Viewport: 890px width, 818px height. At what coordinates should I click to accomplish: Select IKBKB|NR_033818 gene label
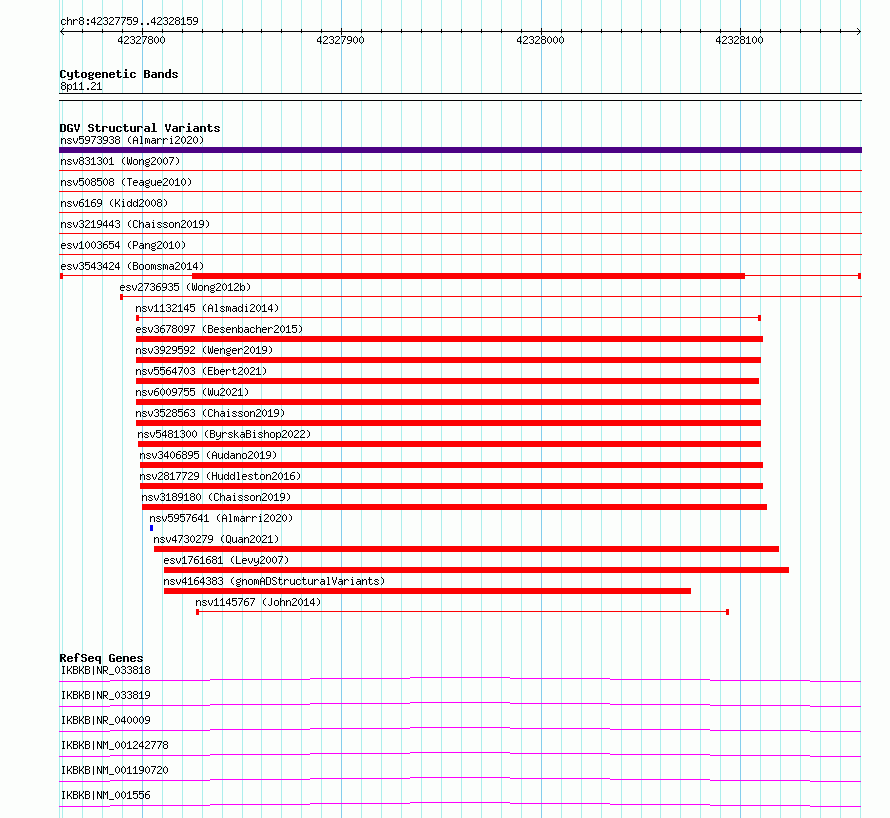click(106, 670)
